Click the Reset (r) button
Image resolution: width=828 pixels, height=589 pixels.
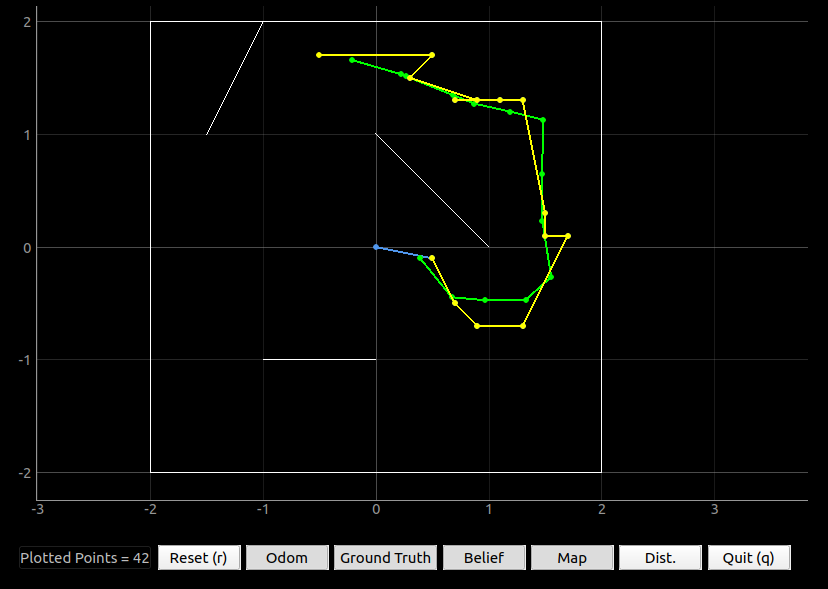(199, 558)
